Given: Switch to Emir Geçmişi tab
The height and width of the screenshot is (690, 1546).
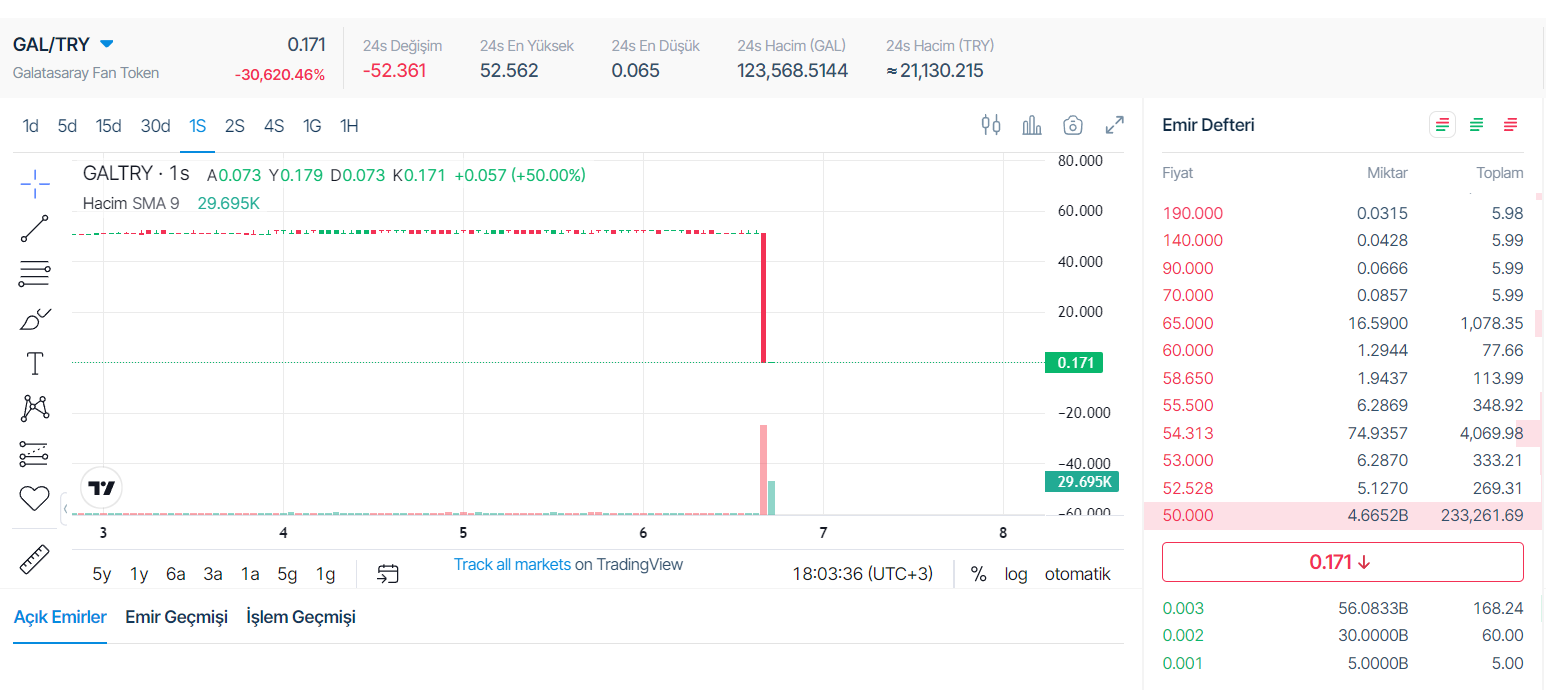Looking at the screenshot, I should point(176,617).
